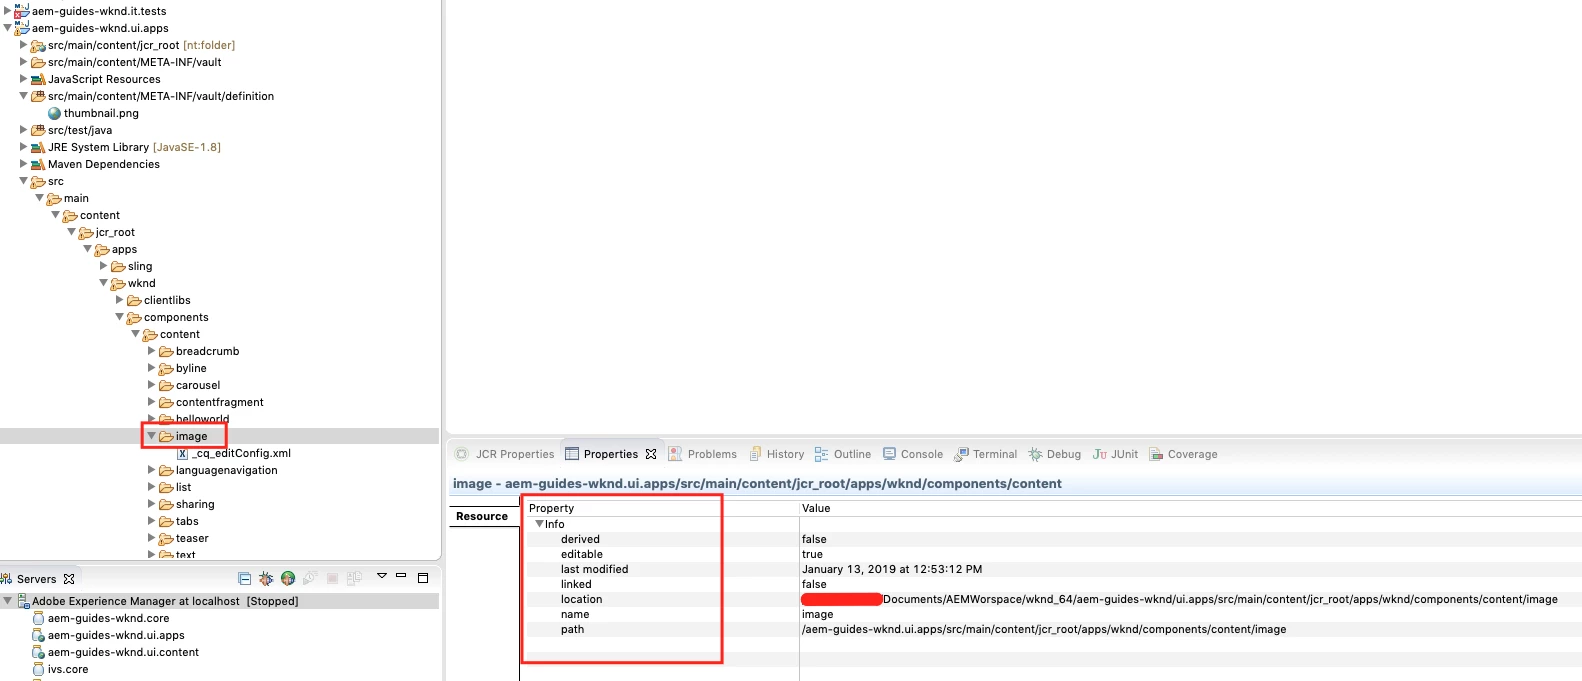Select the list folder
1582x681 pixels.
pos(183,487)
